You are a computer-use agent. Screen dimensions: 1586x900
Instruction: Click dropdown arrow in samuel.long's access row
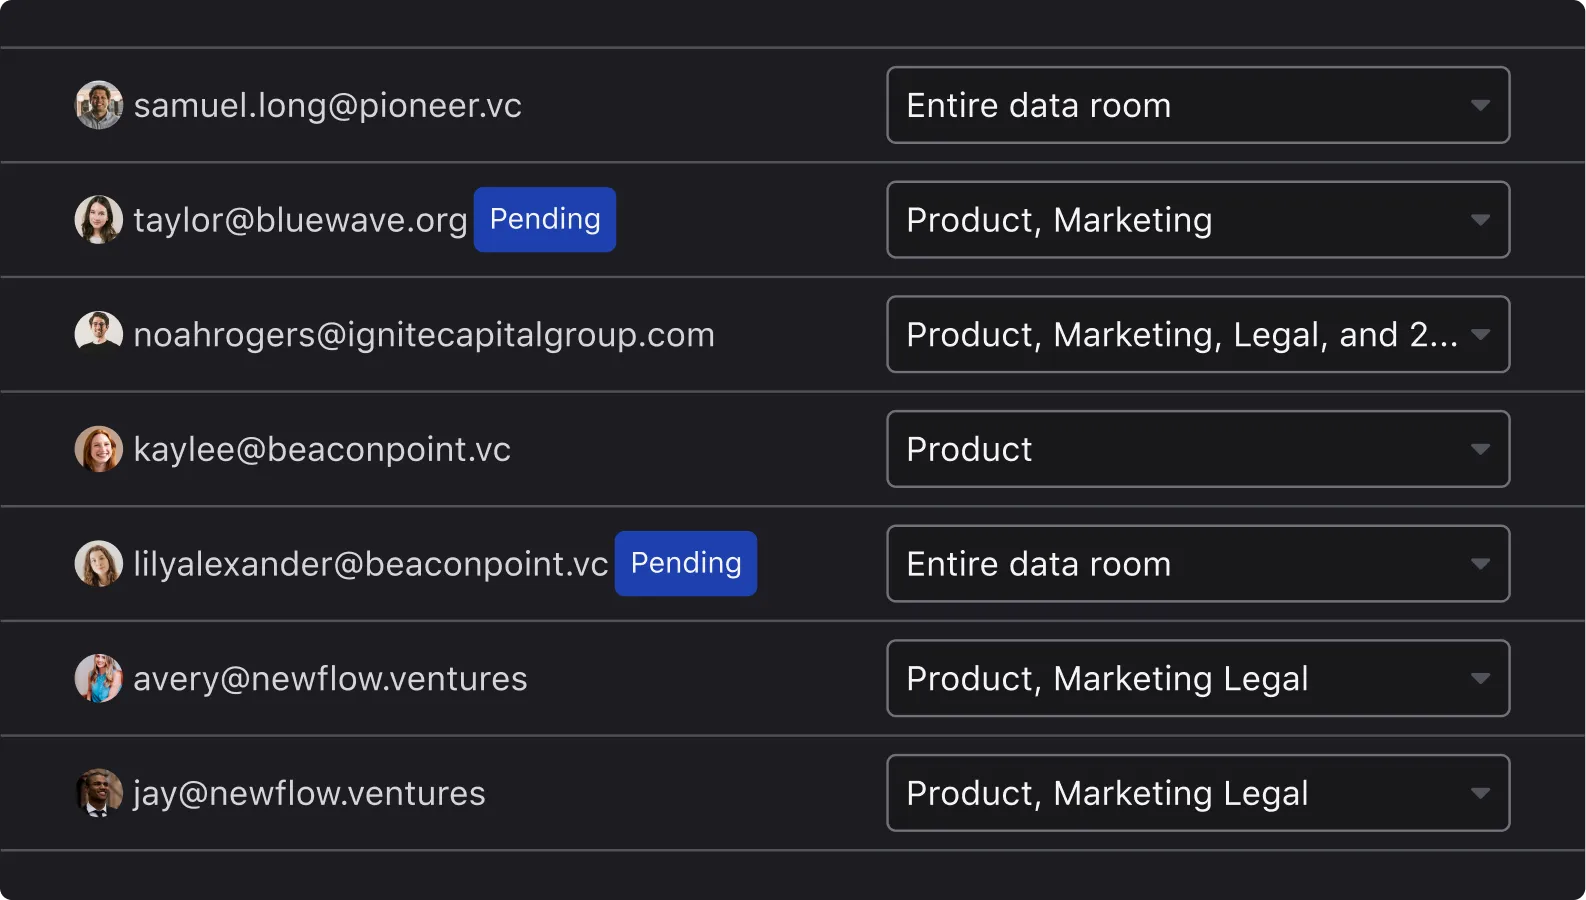click(1480, 105)
